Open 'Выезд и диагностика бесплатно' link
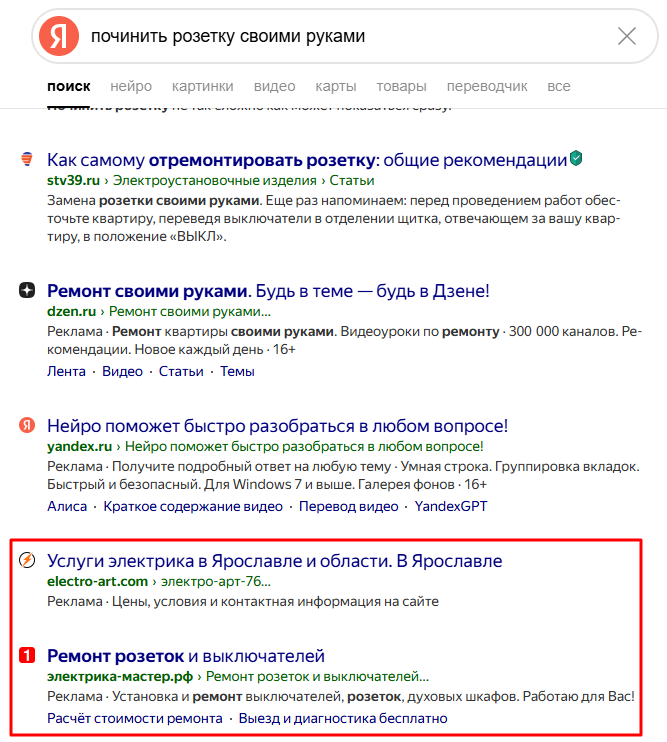This screenshot has height=742, width=667. click(x=343, y=718)
